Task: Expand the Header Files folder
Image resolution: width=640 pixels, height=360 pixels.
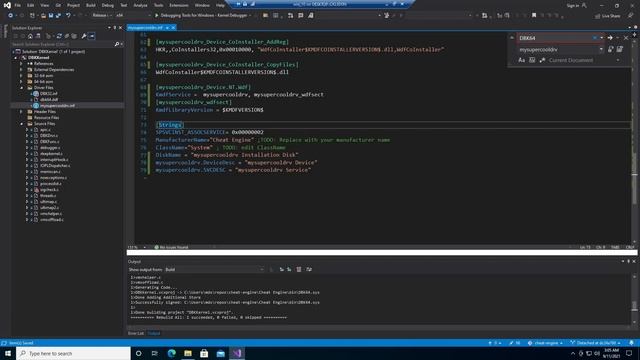Action: pyautogui.click(x=21, y=111)
